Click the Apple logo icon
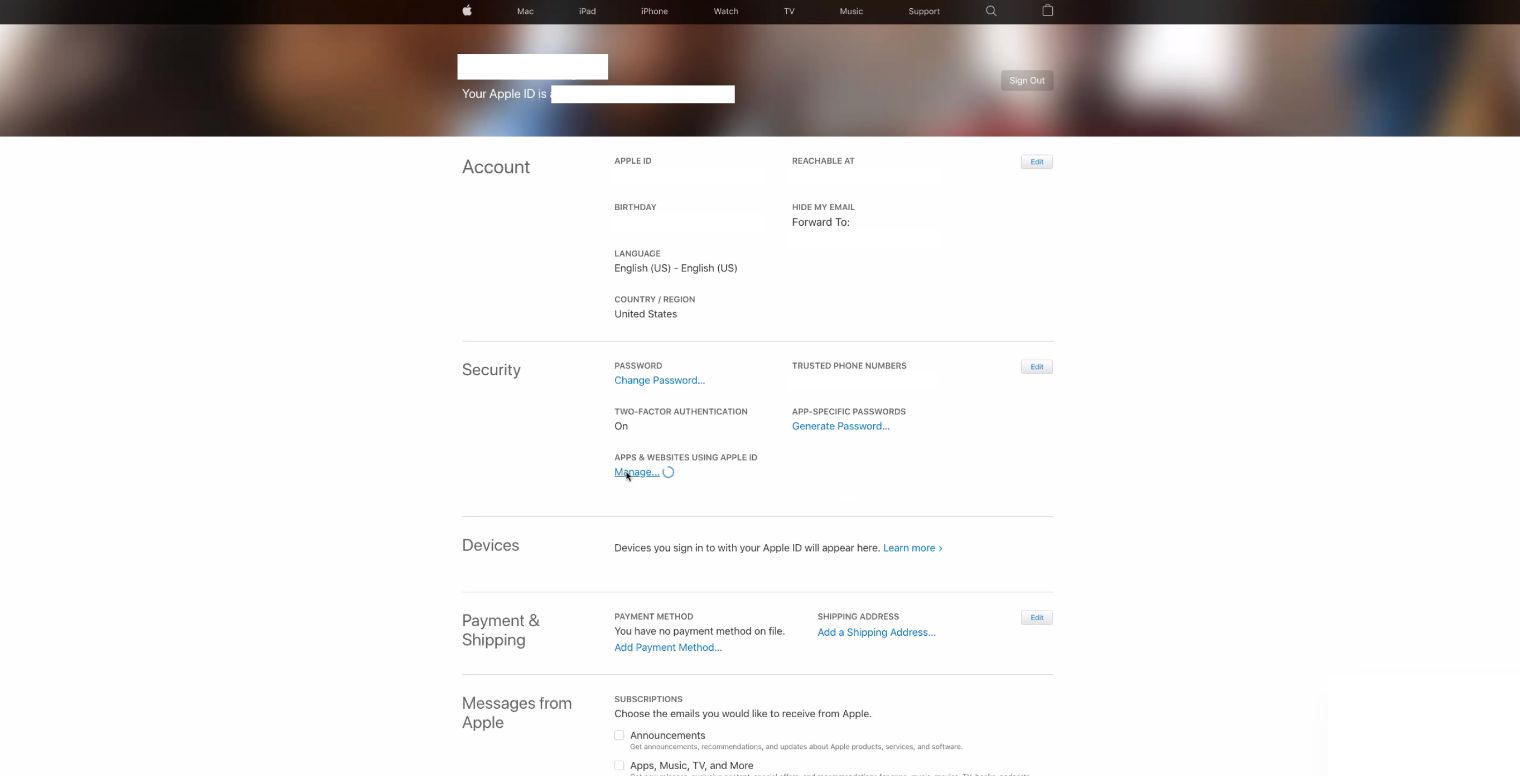This screenshot has width=1520, height=776. [467, 11]
